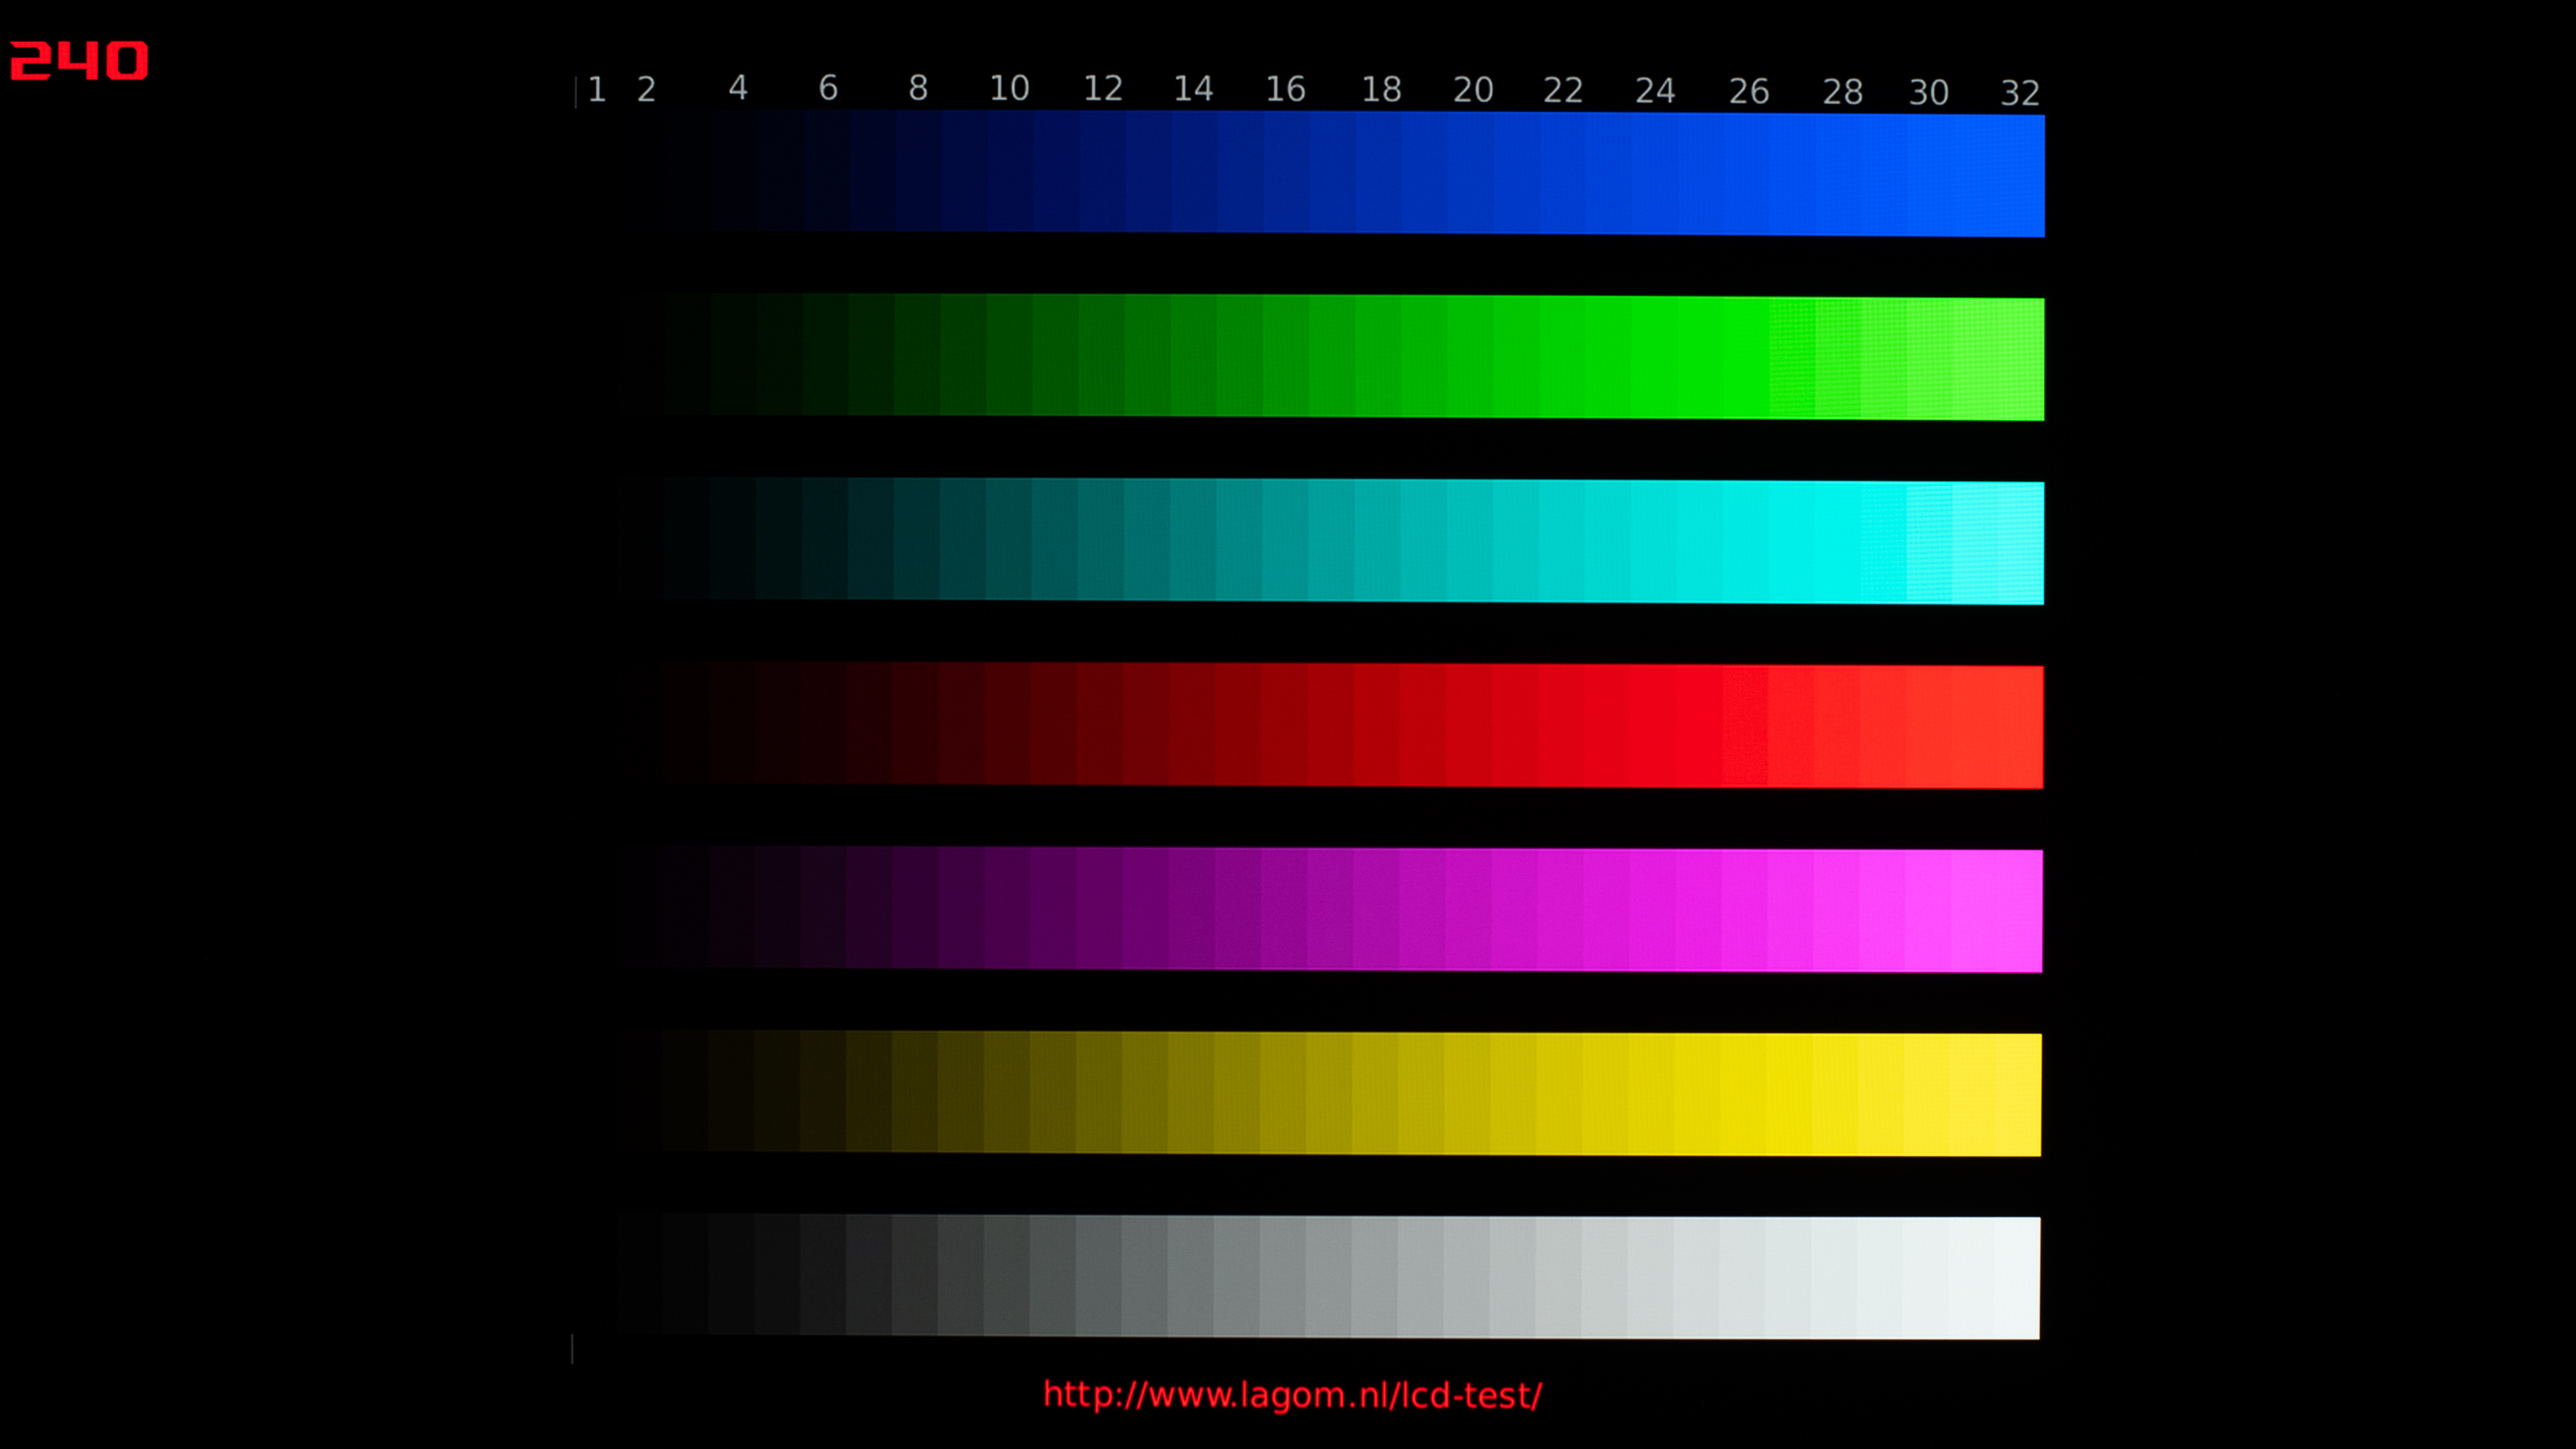Click the gray bar swatch under label 10

tap(1006, 1275)
